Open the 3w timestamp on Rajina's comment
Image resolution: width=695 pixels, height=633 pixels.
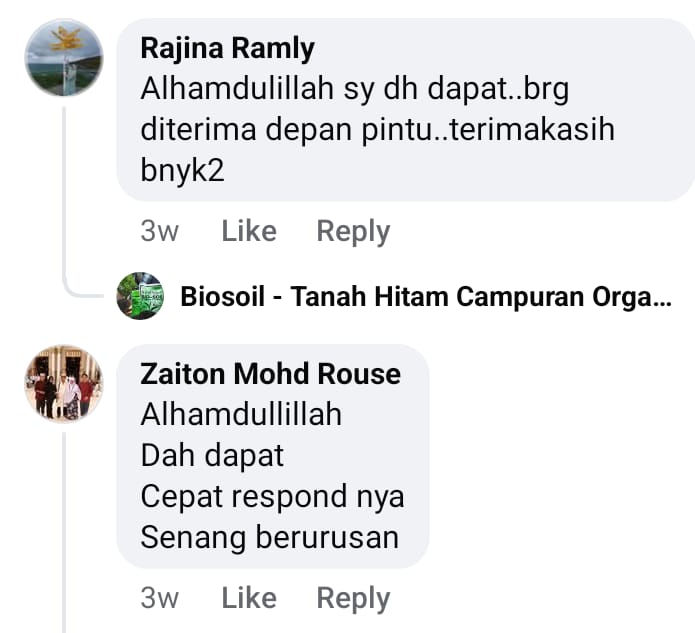click(160, 232)
